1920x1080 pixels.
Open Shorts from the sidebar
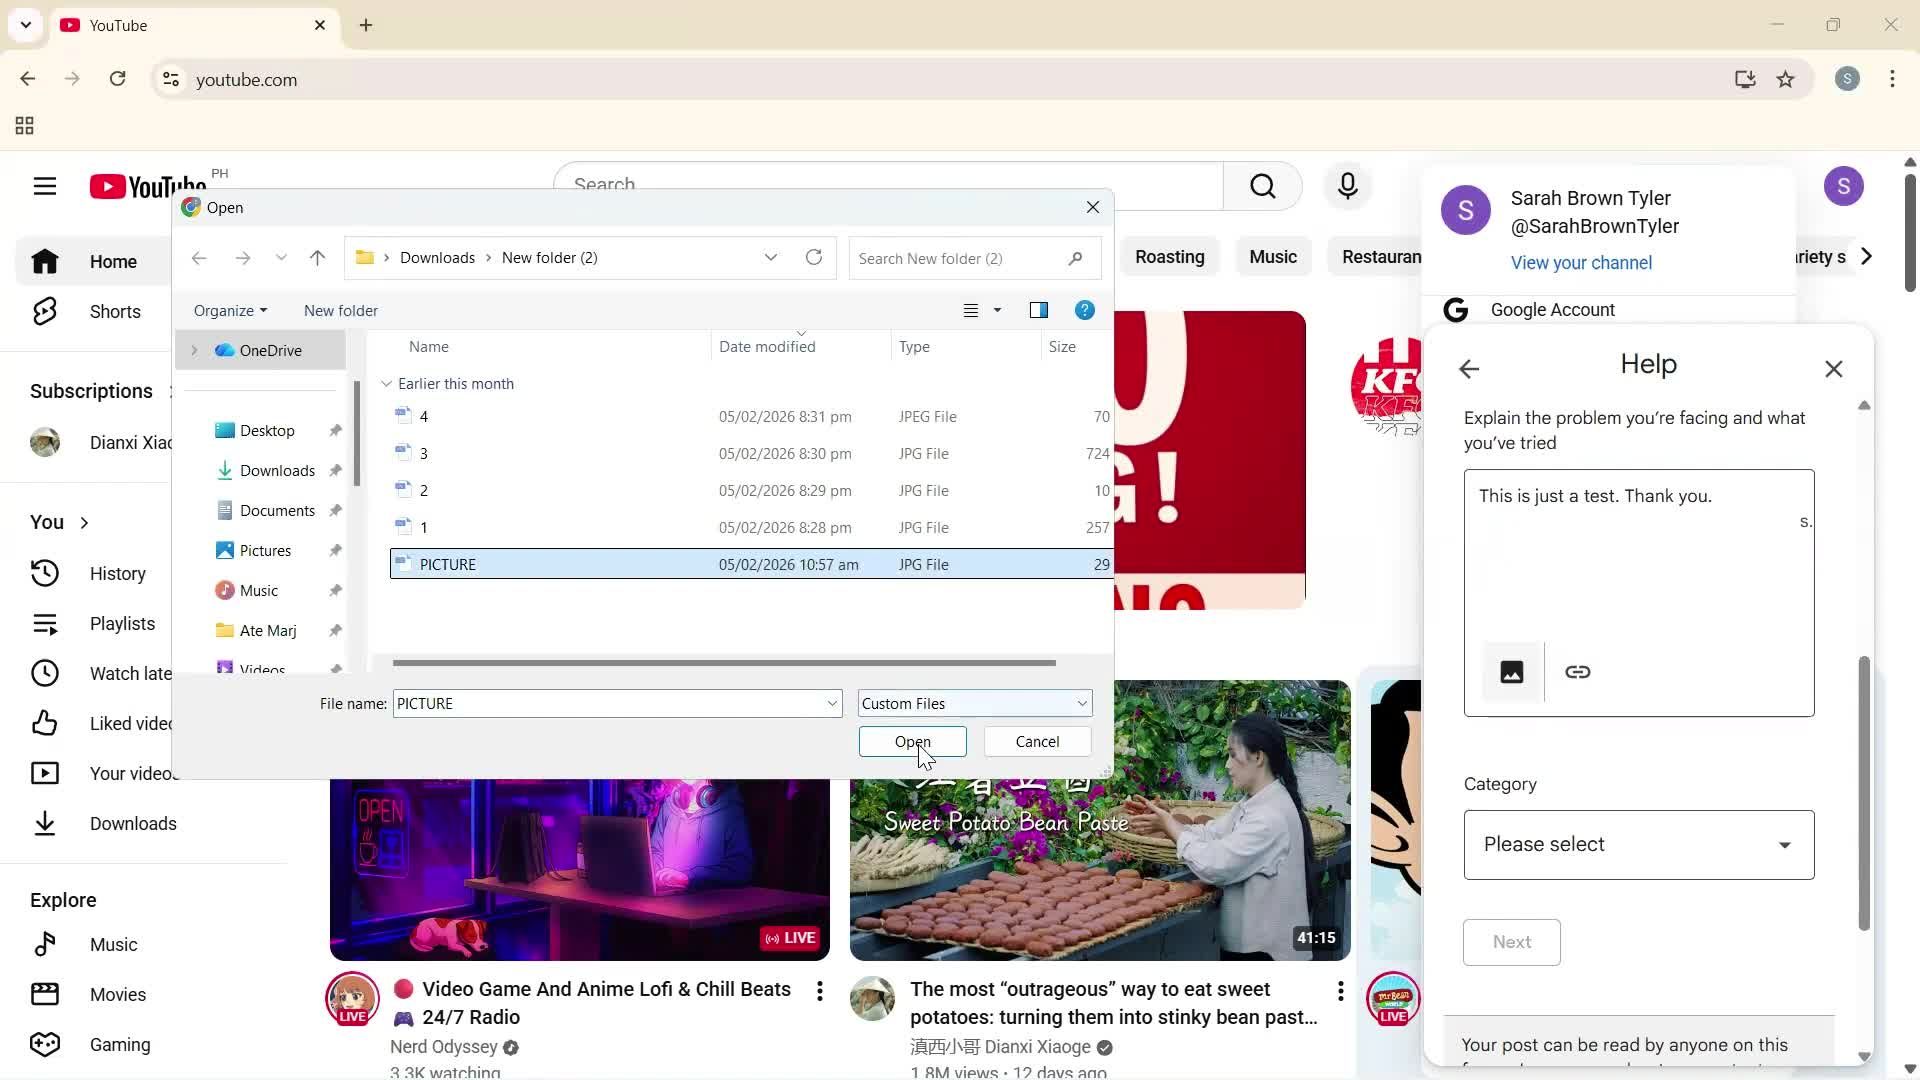pyautogui.click(x=114, y=311)
